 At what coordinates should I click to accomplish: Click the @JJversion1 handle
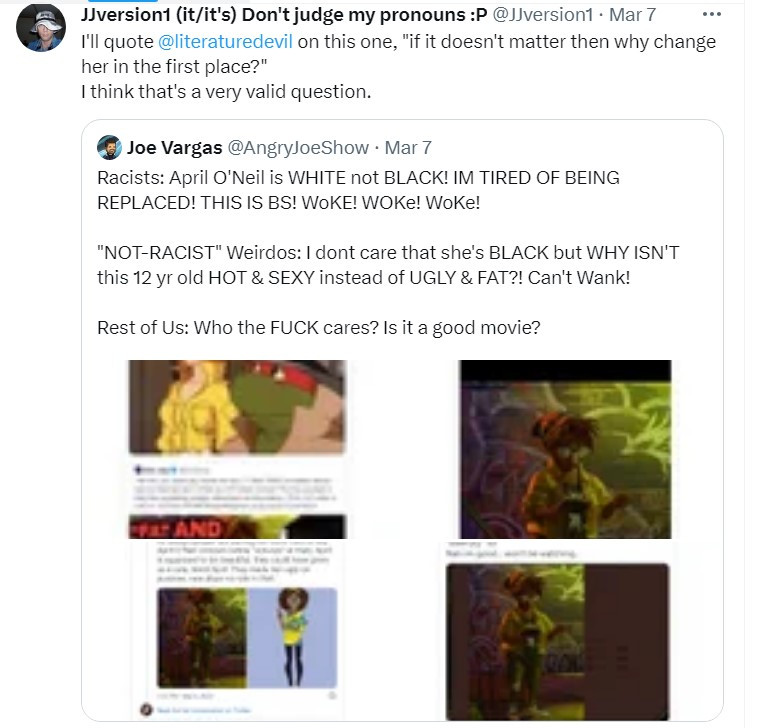[542, 15]
